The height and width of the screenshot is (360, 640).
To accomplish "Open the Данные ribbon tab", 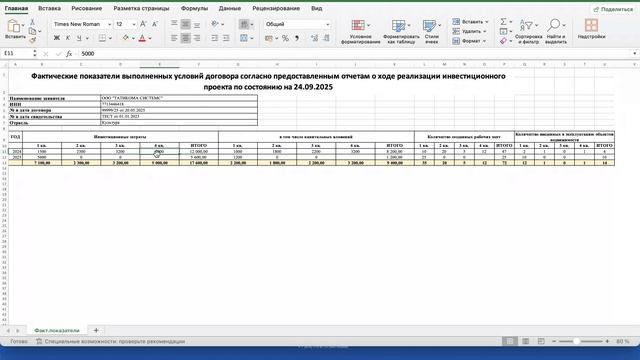I will [x=229, y=8].
